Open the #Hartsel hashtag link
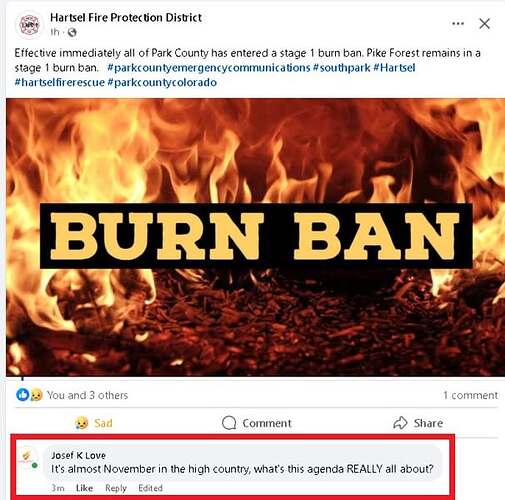The width and height of the screenshot is (505, 500). point(394,68)
